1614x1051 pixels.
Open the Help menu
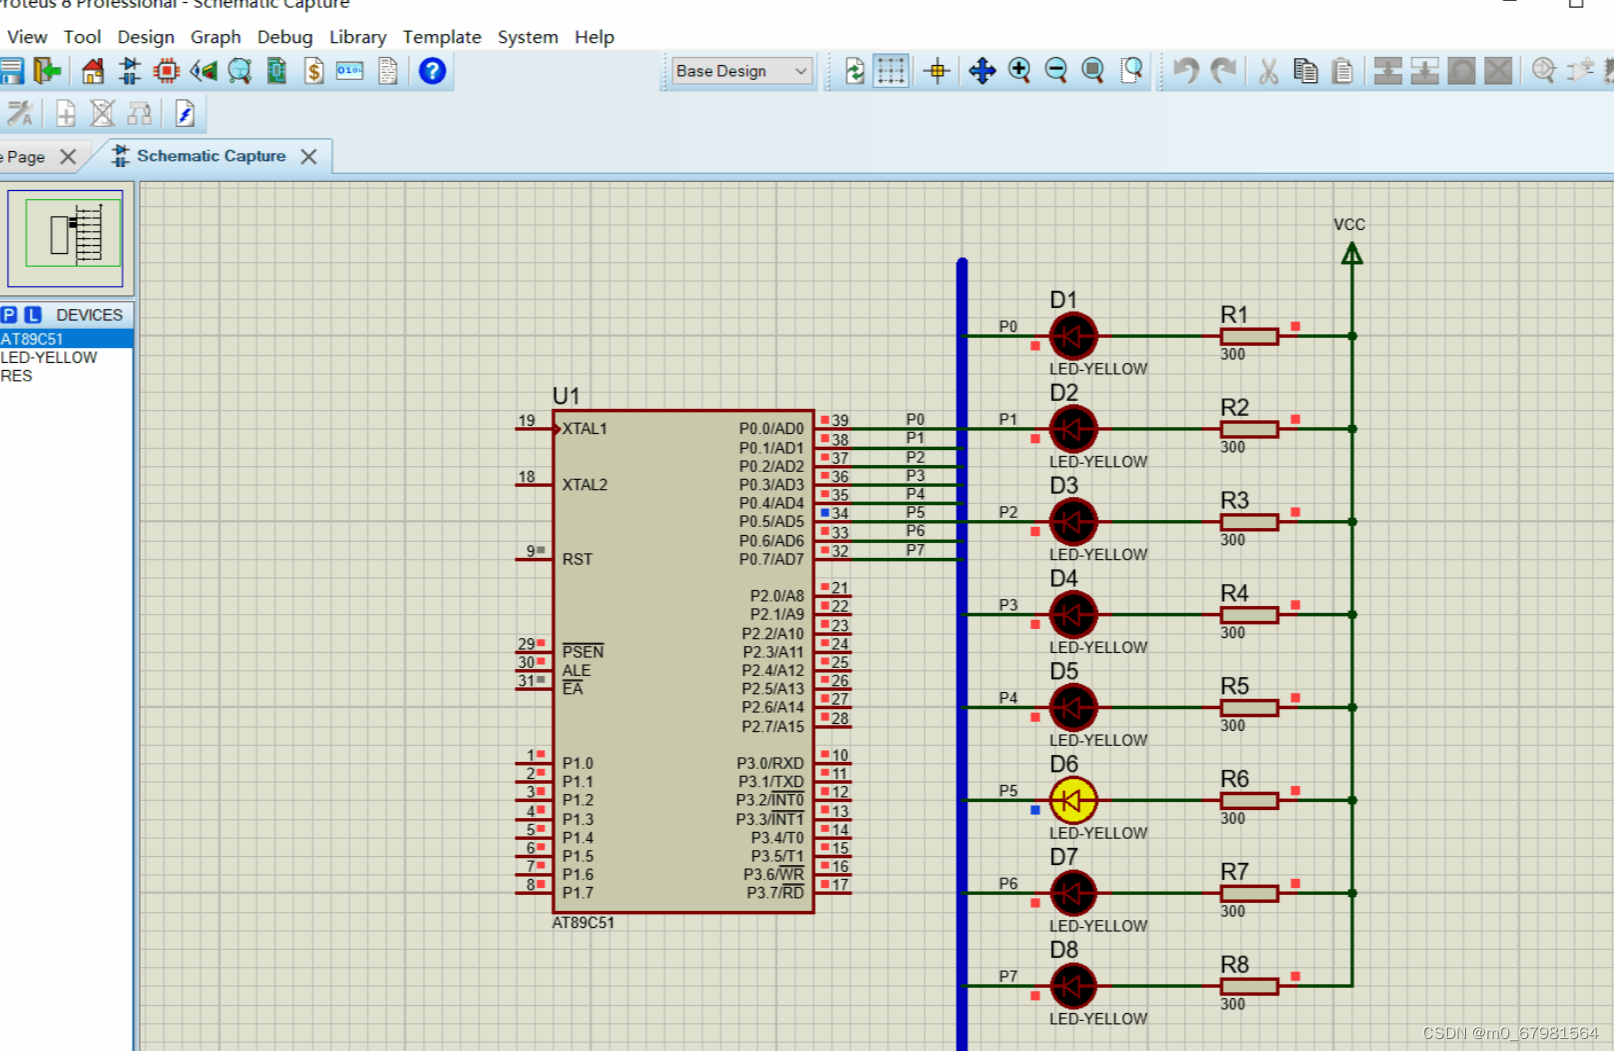(x=594, y=37)
